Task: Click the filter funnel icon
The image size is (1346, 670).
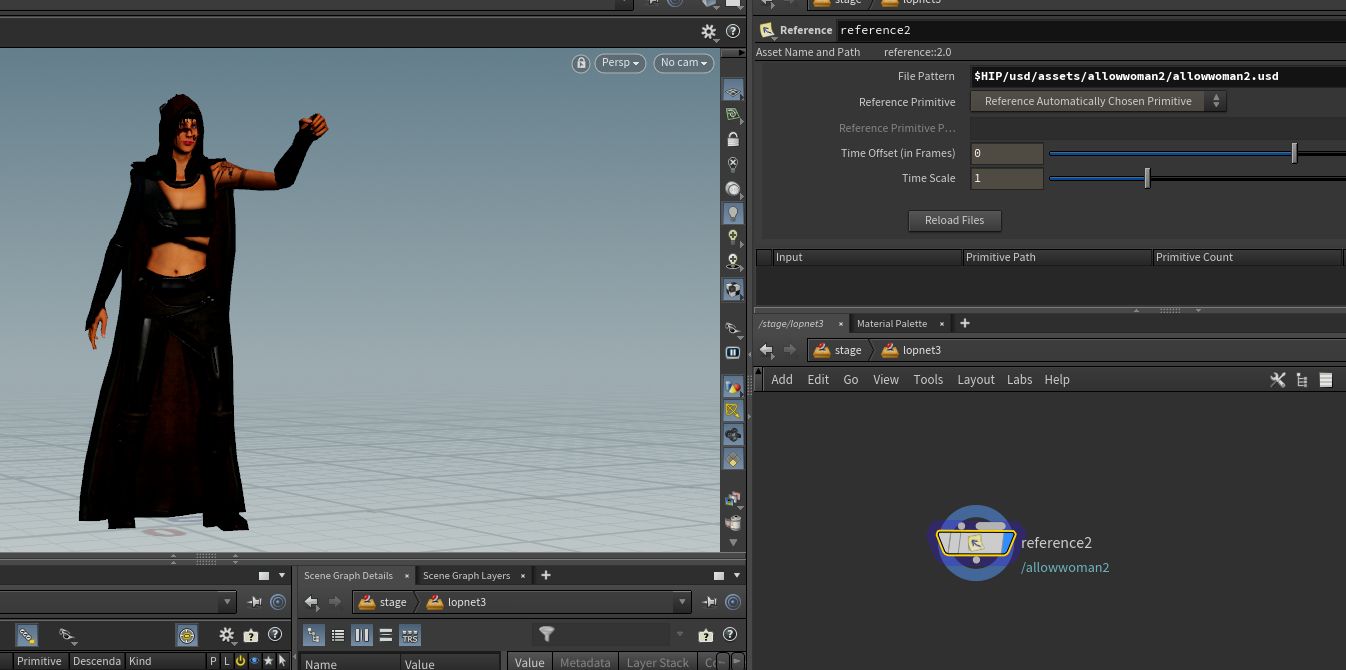Action: coord(546,634)
